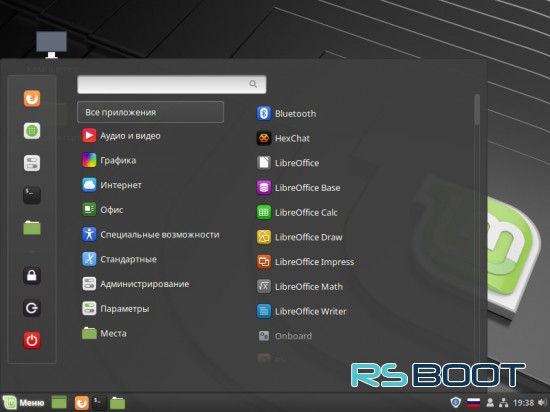Open the network connections tray icon
The width and height of the screenshot is (550, 412).
pos(503,403)
